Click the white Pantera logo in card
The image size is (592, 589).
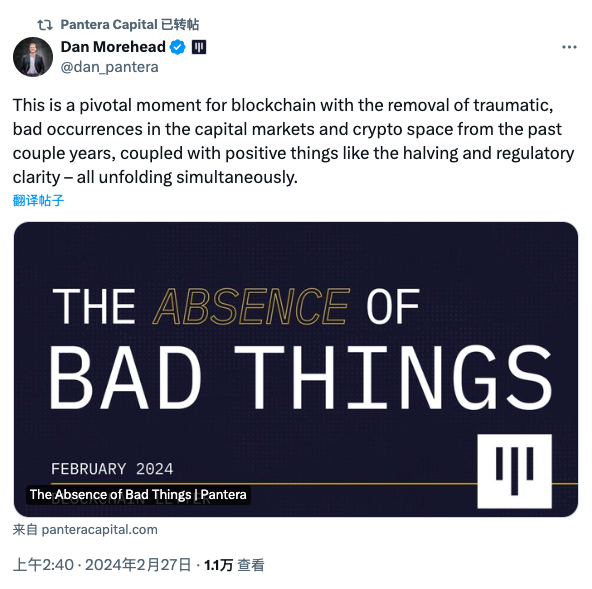(x=514, y=471)
